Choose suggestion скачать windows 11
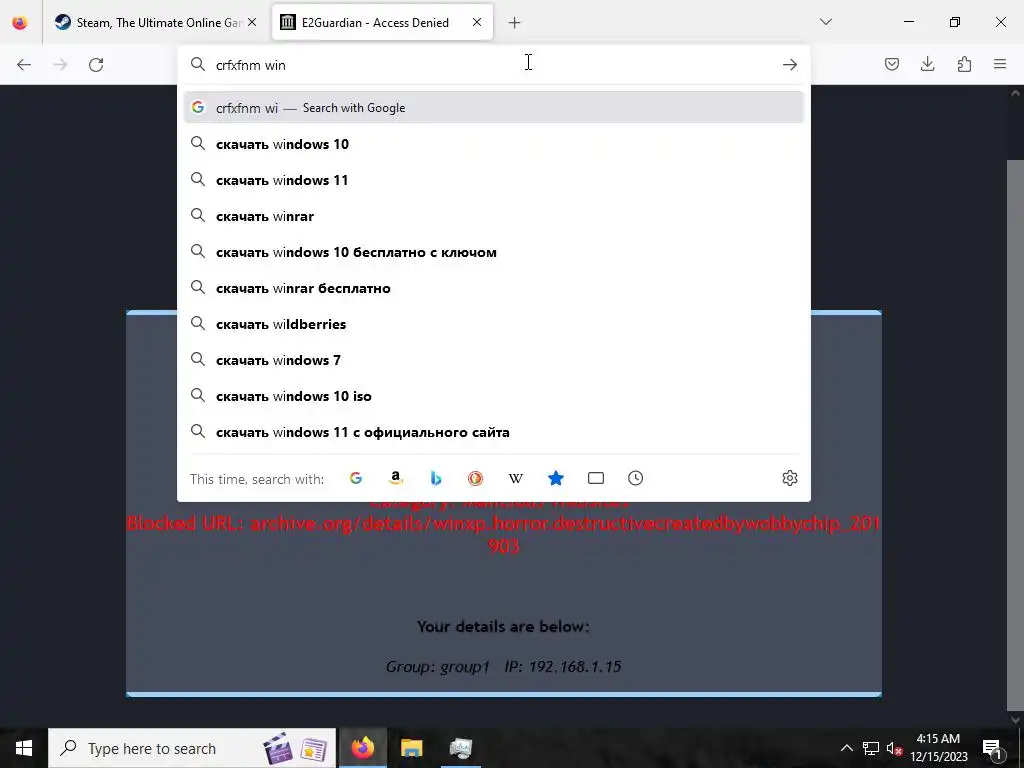The image size is (1024, 768). click(494, 180)
